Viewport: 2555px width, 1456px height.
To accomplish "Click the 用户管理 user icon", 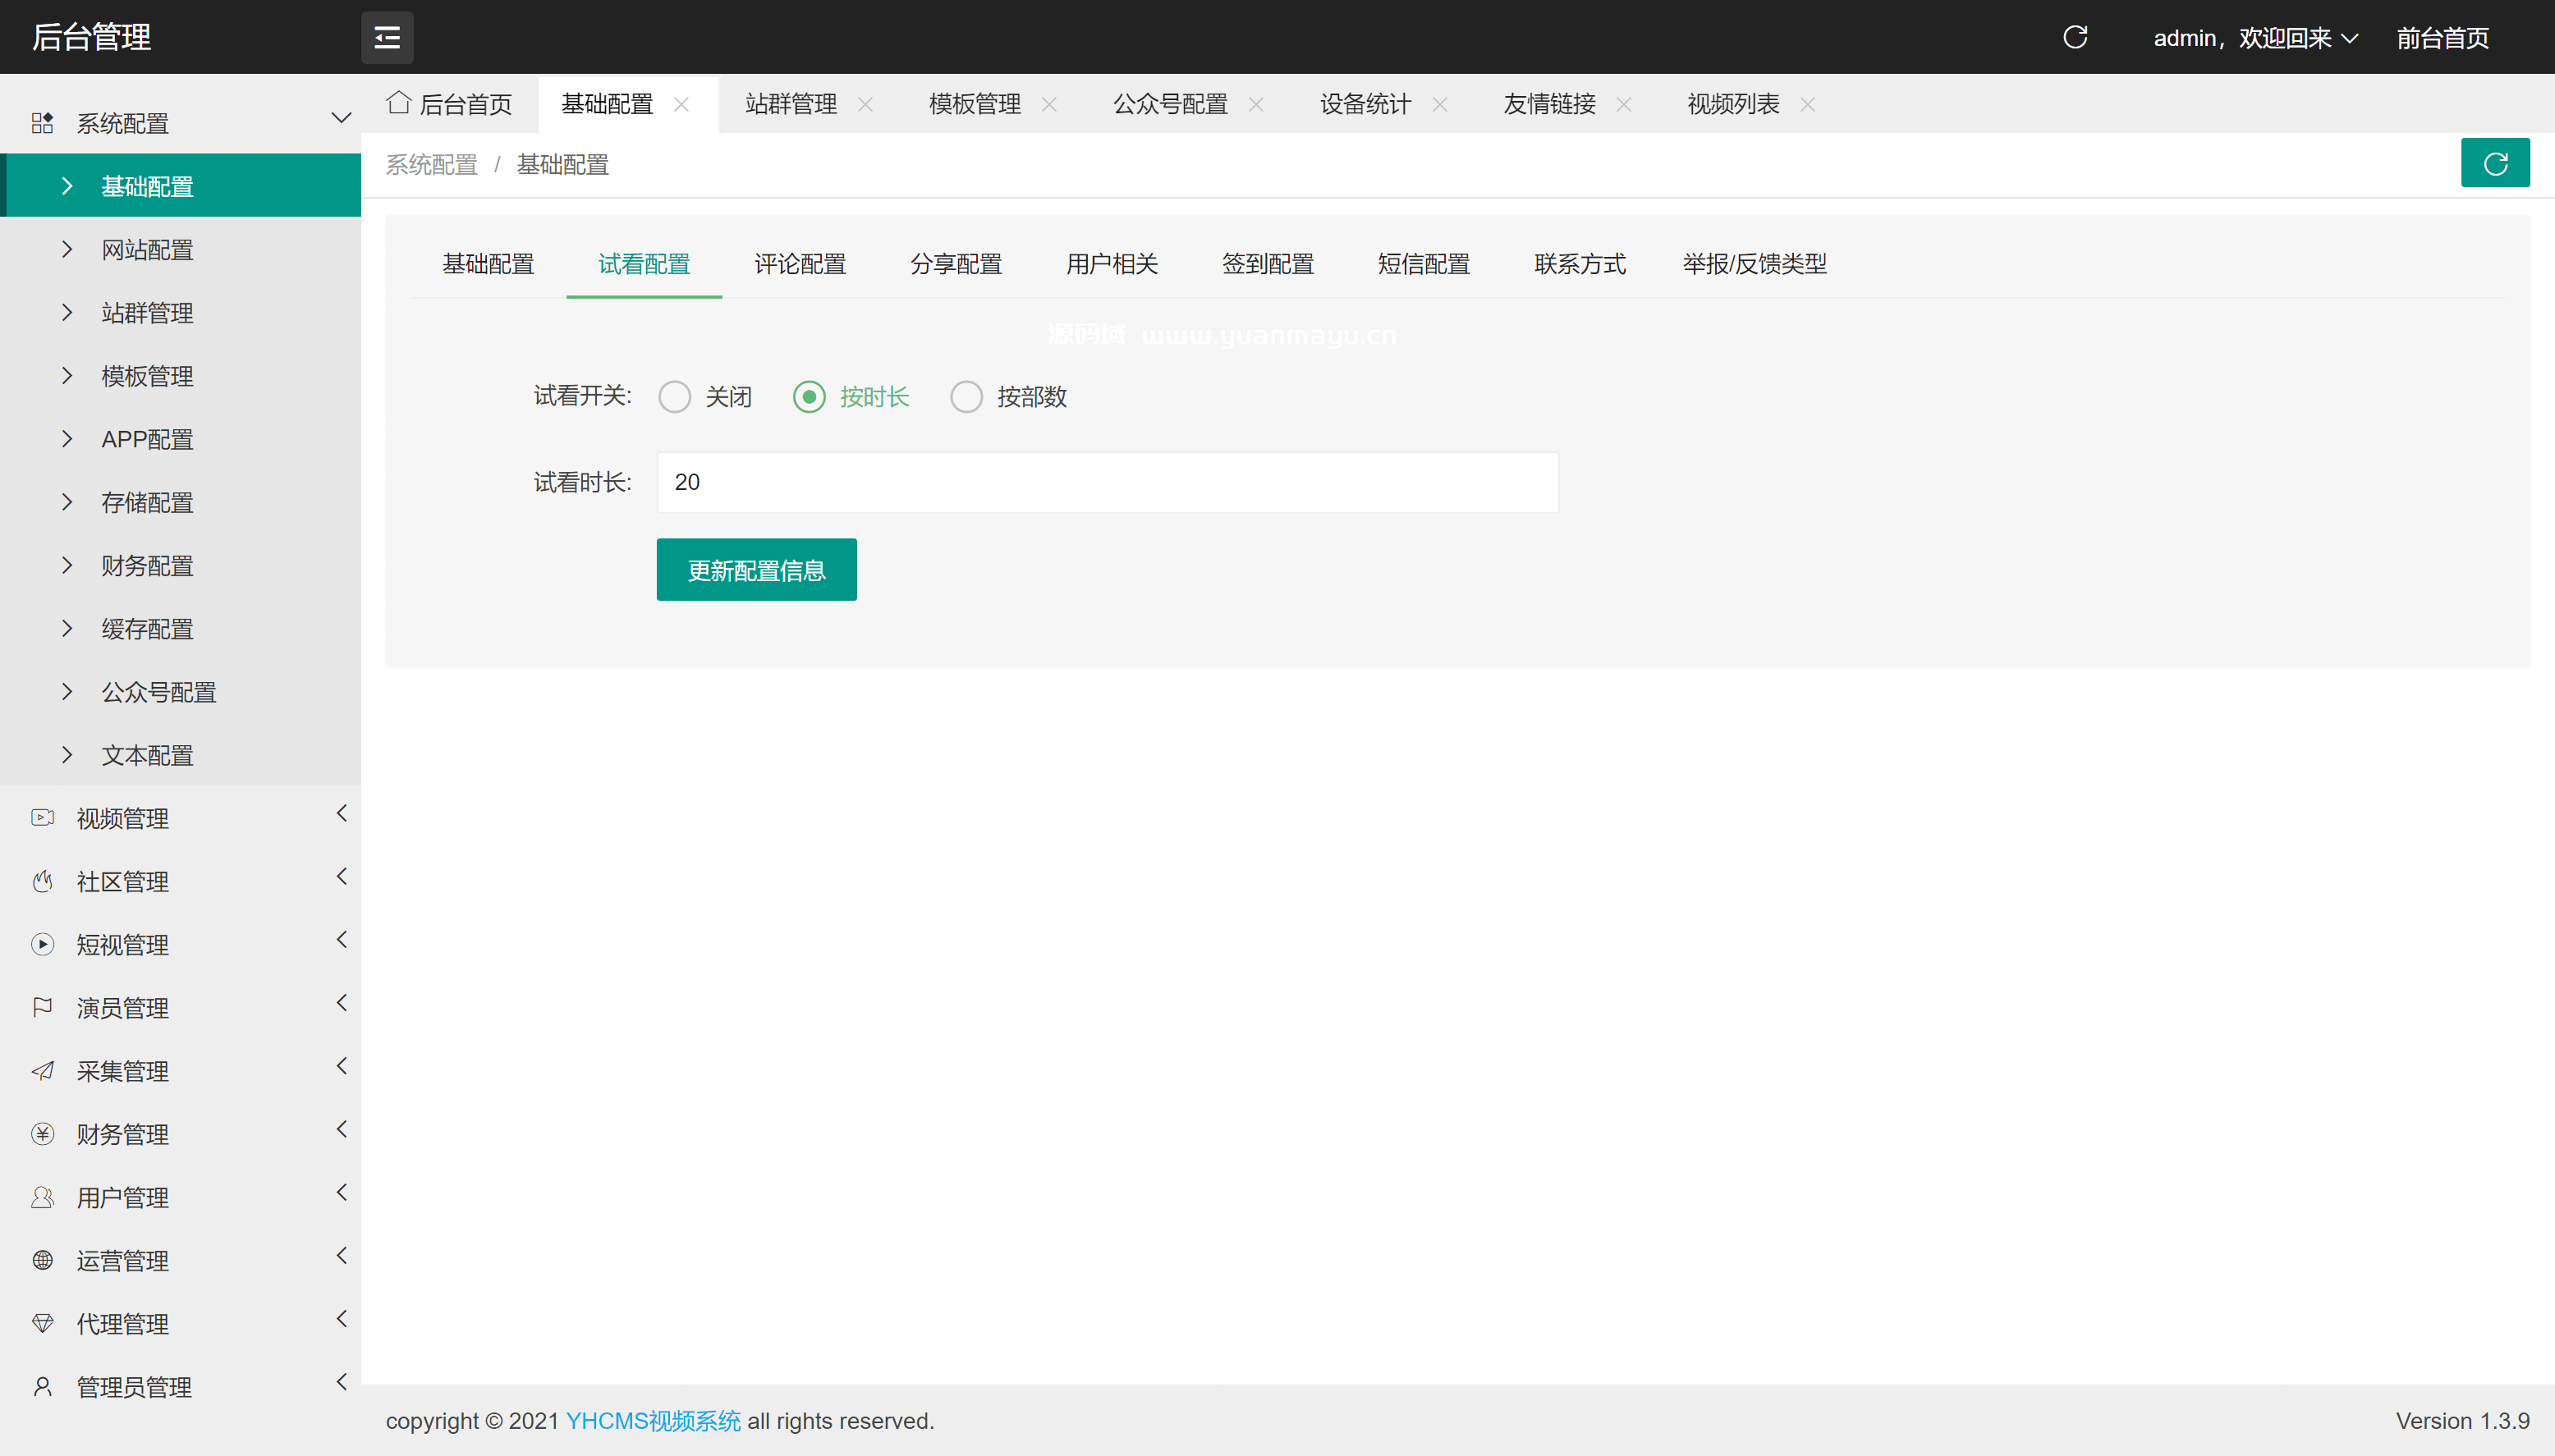I will (x=42, y=1197).
